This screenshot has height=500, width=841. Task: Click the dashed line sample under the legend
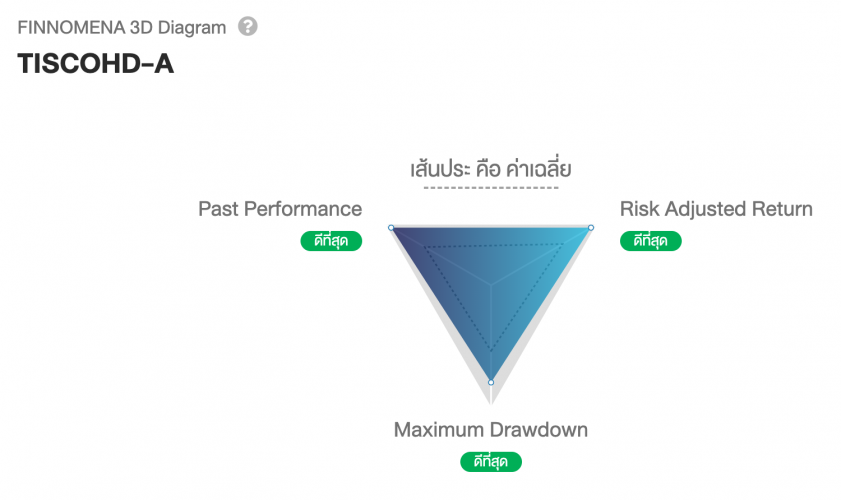point(490,187)
